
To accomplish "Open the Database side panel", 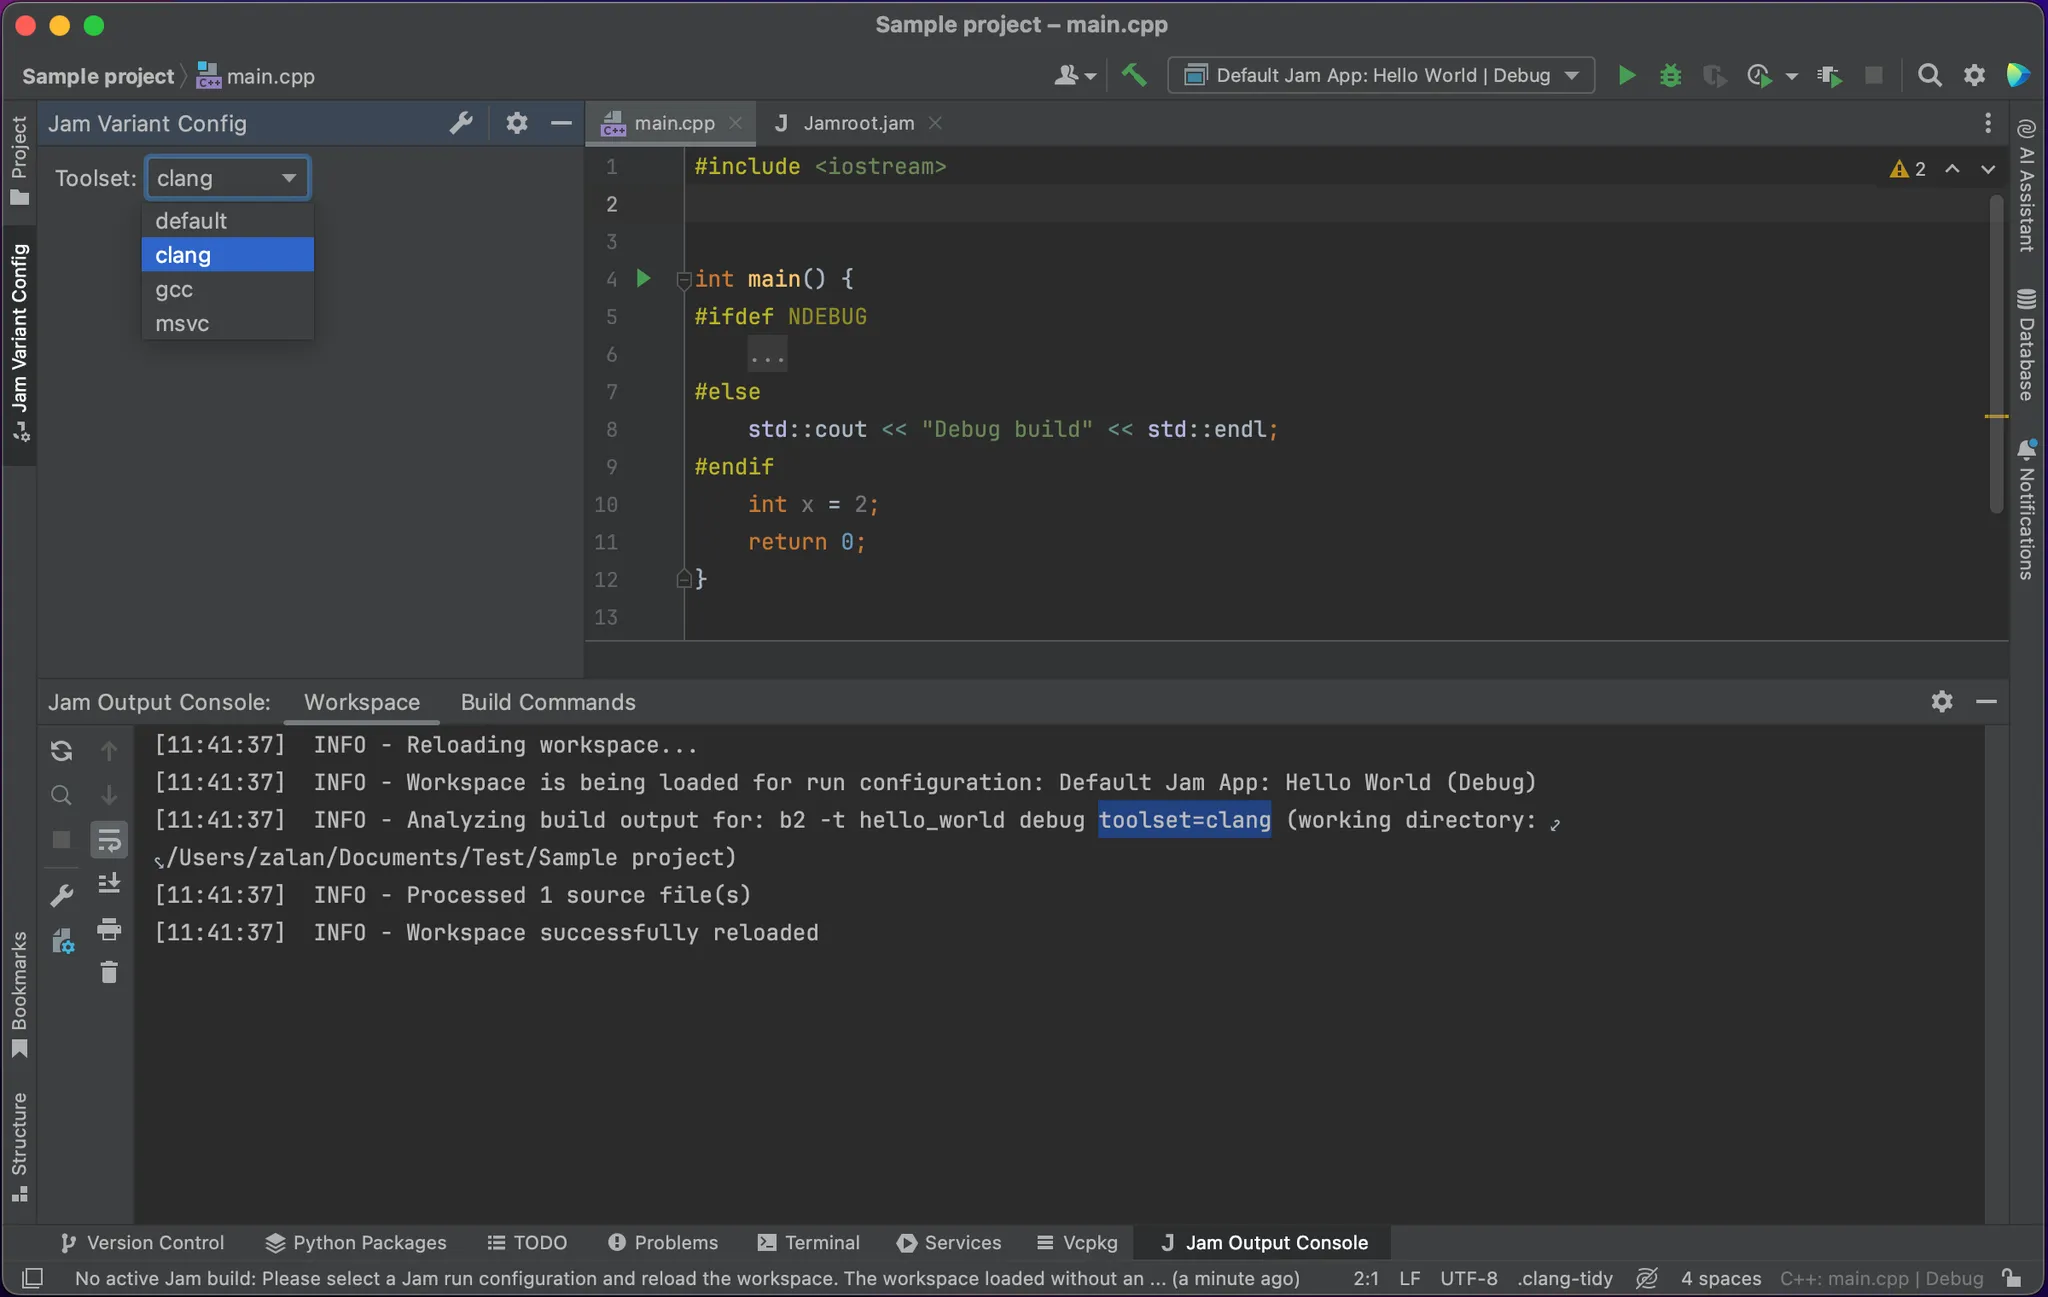I will [x=2027, y=346].
